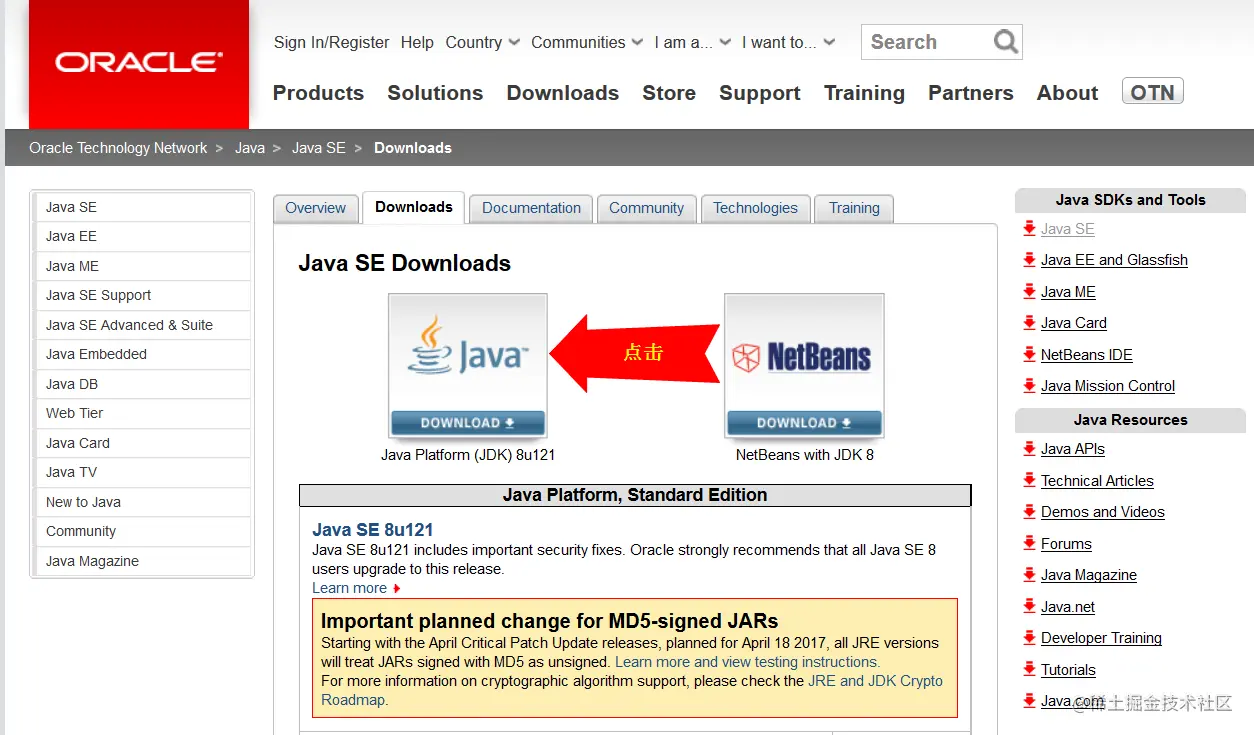Click the red arrow after Learn more
Viewport: 1254px width, 735px height.
(397, 589)
